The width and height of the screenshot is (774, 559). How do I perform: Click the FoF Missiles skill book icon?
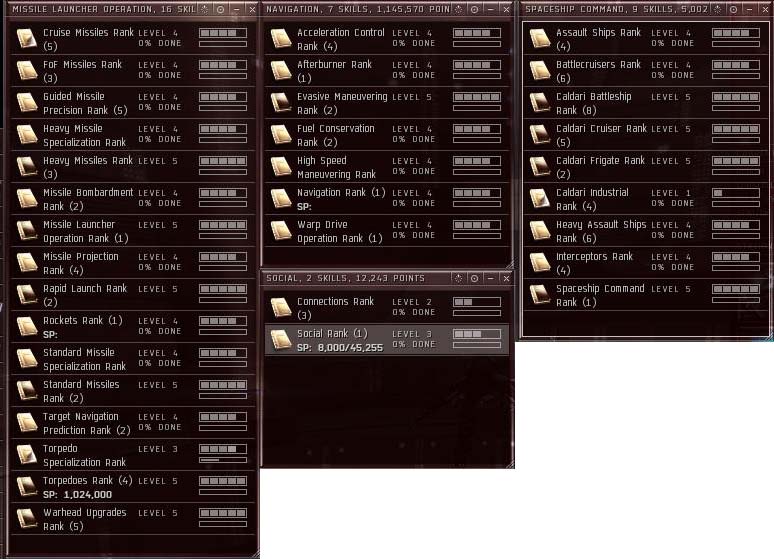[x=27, y=70]
